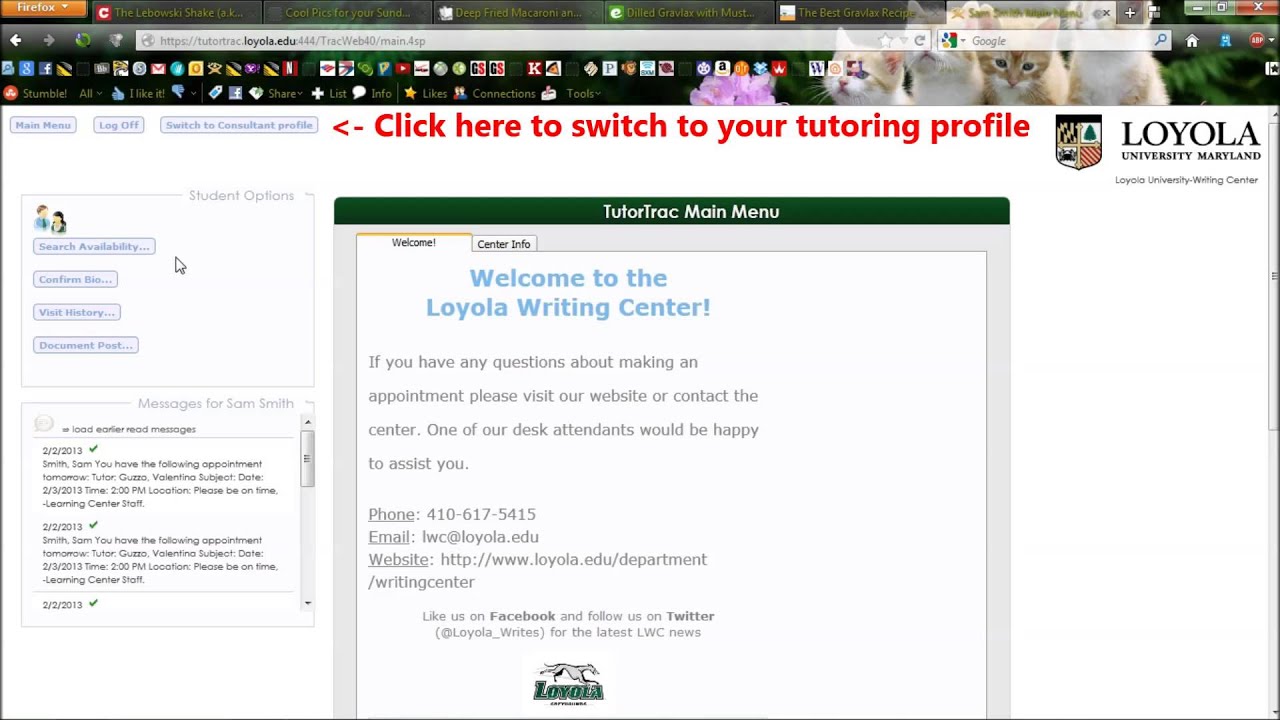Viewport: 1280px width, 720px height.
Task: Click the I like it thumbs-up
Action: 138,93
